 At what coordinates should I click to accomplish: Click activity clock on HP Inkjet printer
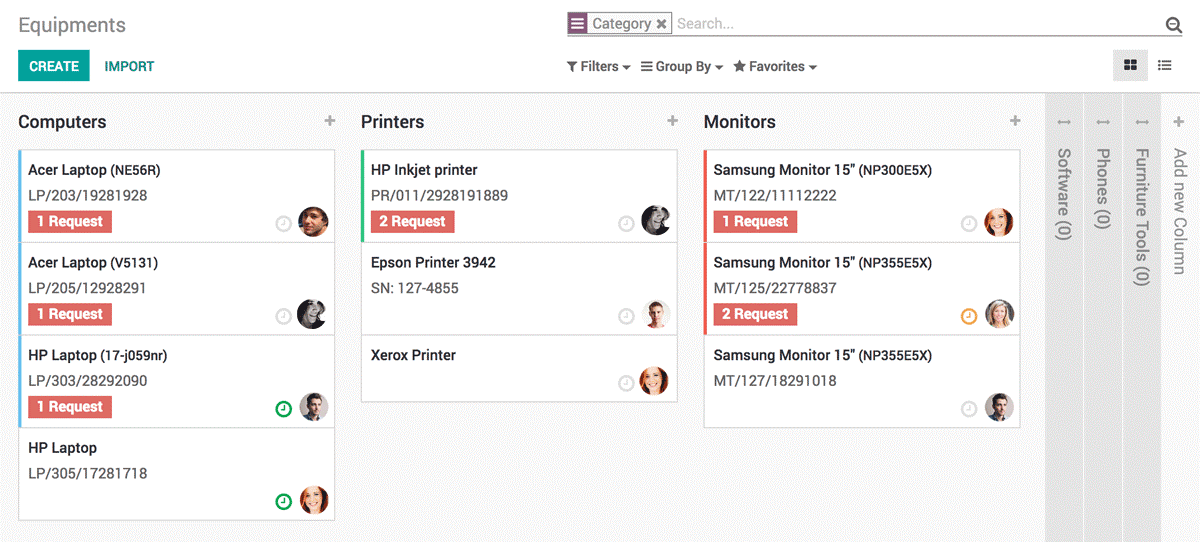pos(626,223)
